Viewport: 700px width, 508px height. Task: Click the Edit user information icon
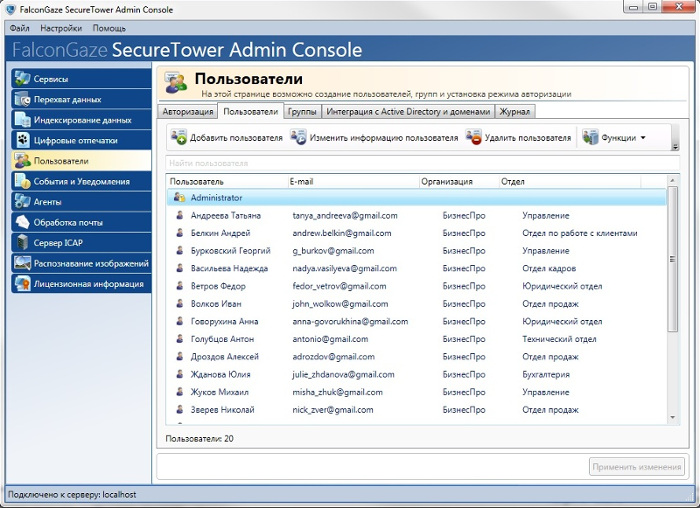coord(298,138)
